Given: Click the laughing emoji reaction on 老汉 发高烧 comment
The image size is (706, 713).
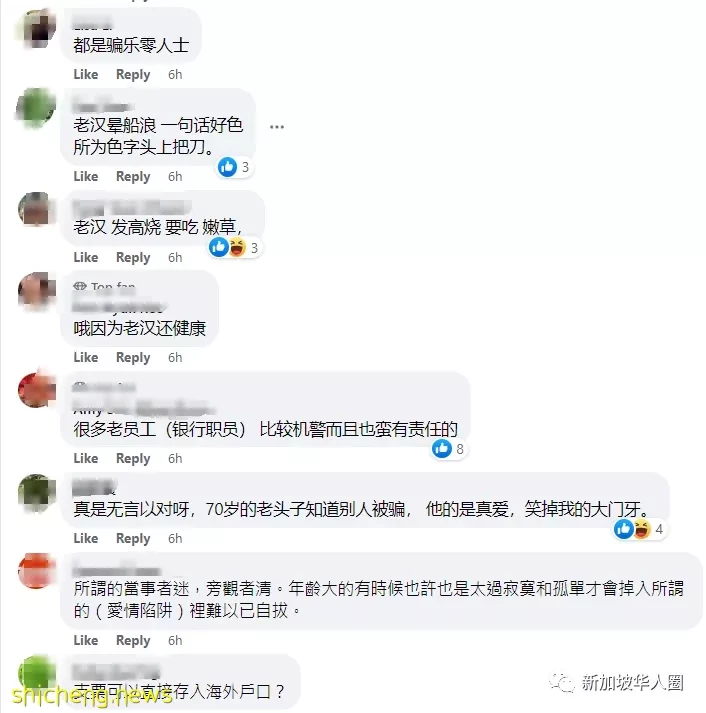Looking at the screenshot, I should click(237, 247).
